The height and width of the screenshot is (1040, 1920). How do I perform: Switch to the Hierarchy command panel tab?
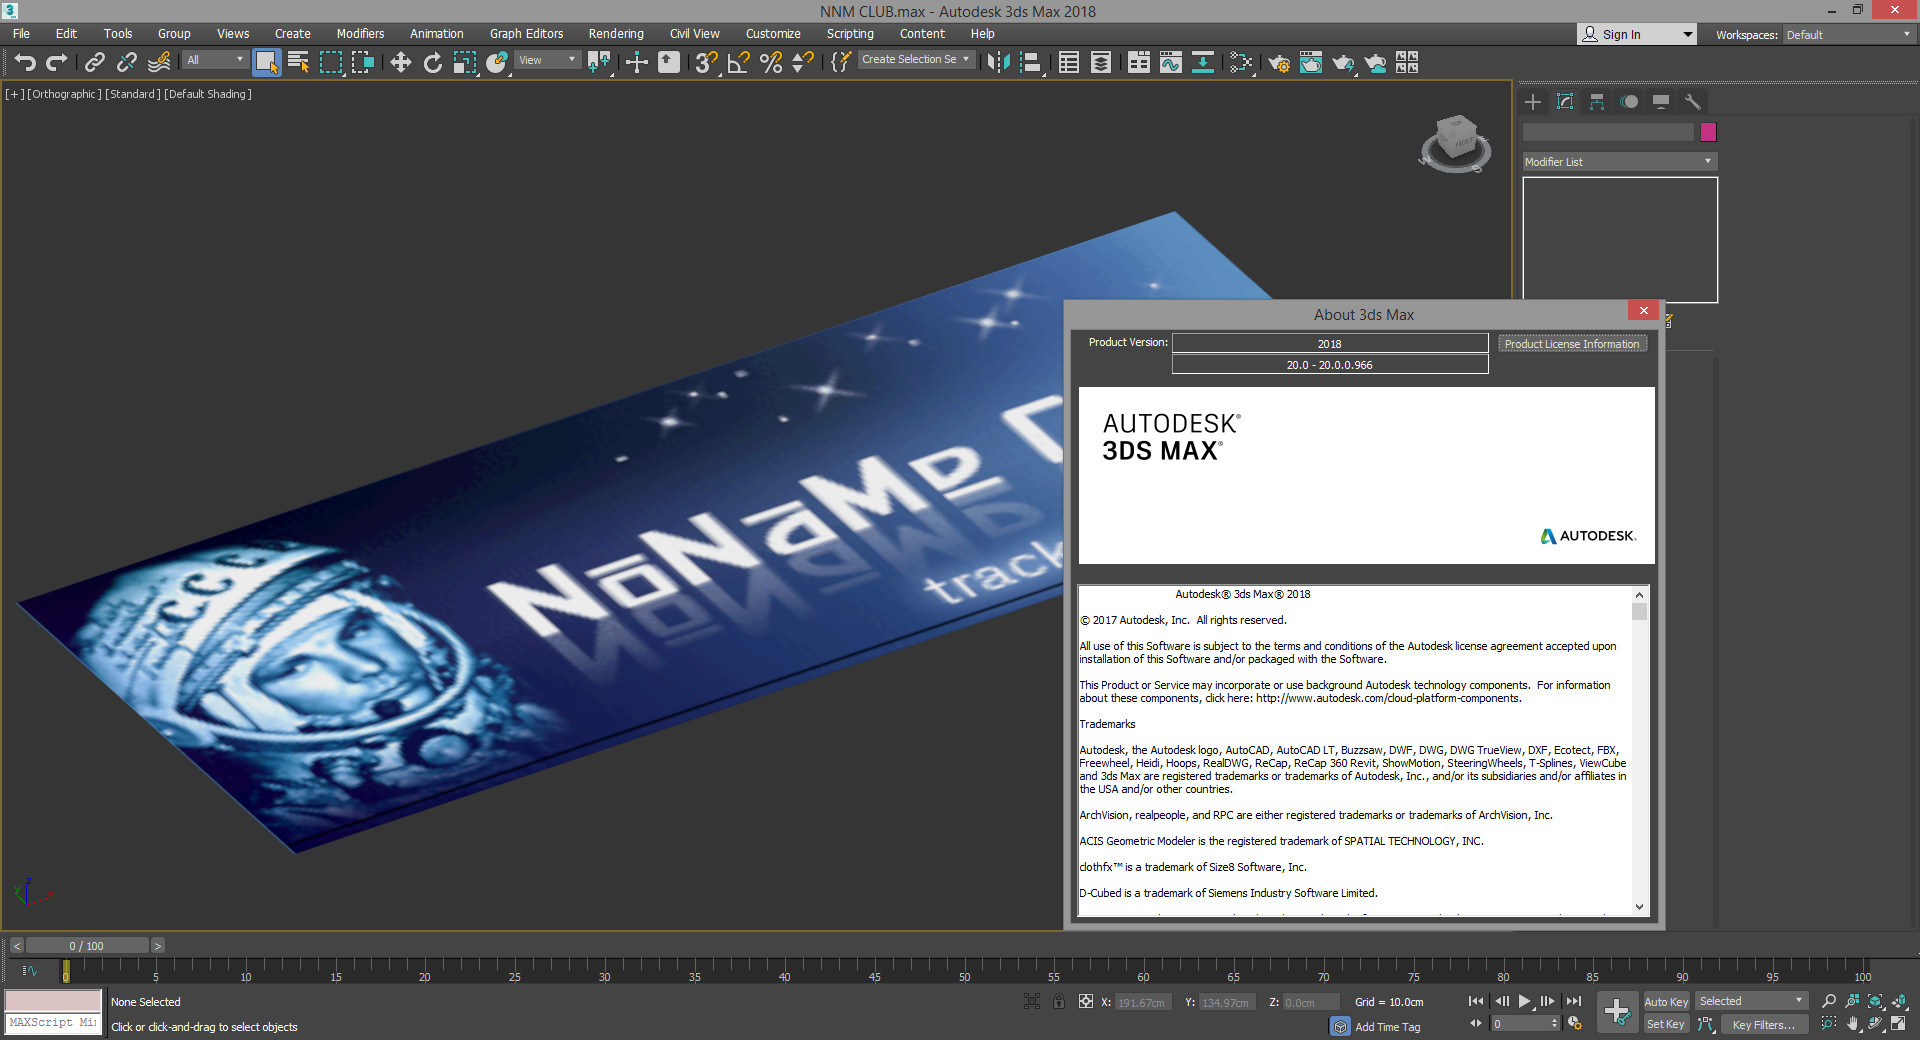1597,102
